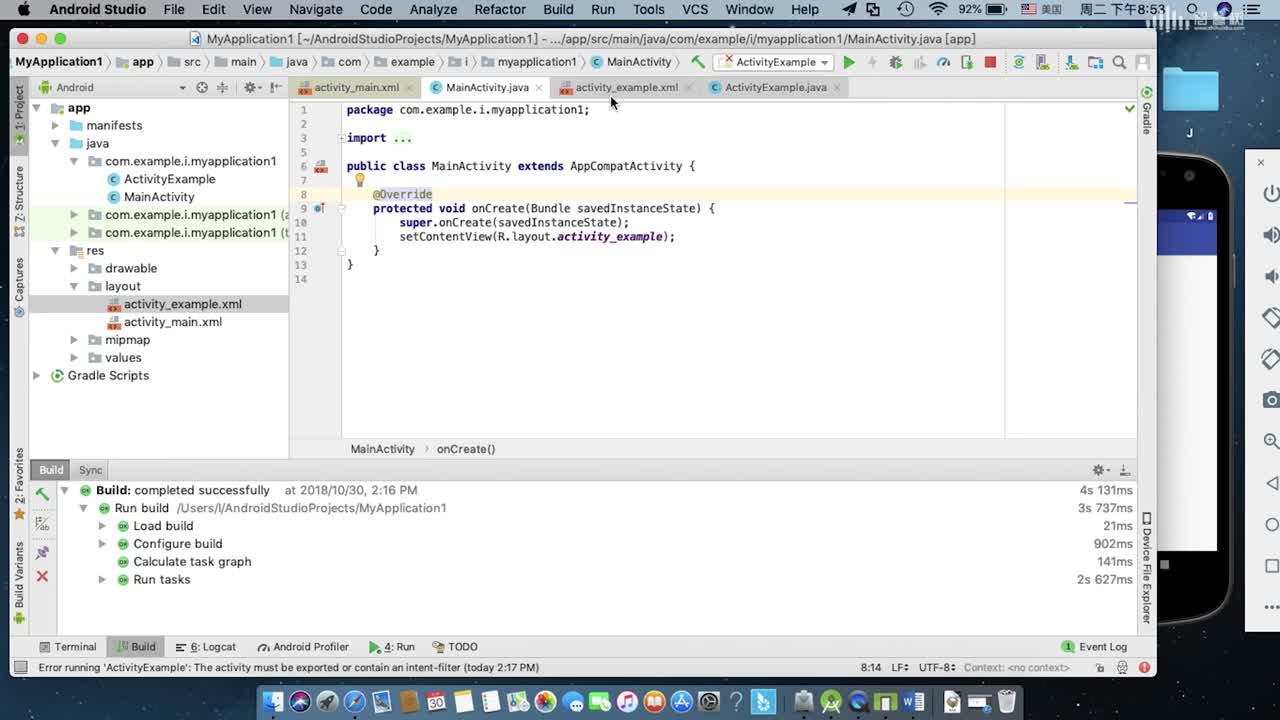Expand the values folder
The width and height of the screenshot is (1280, 720).
74,358
